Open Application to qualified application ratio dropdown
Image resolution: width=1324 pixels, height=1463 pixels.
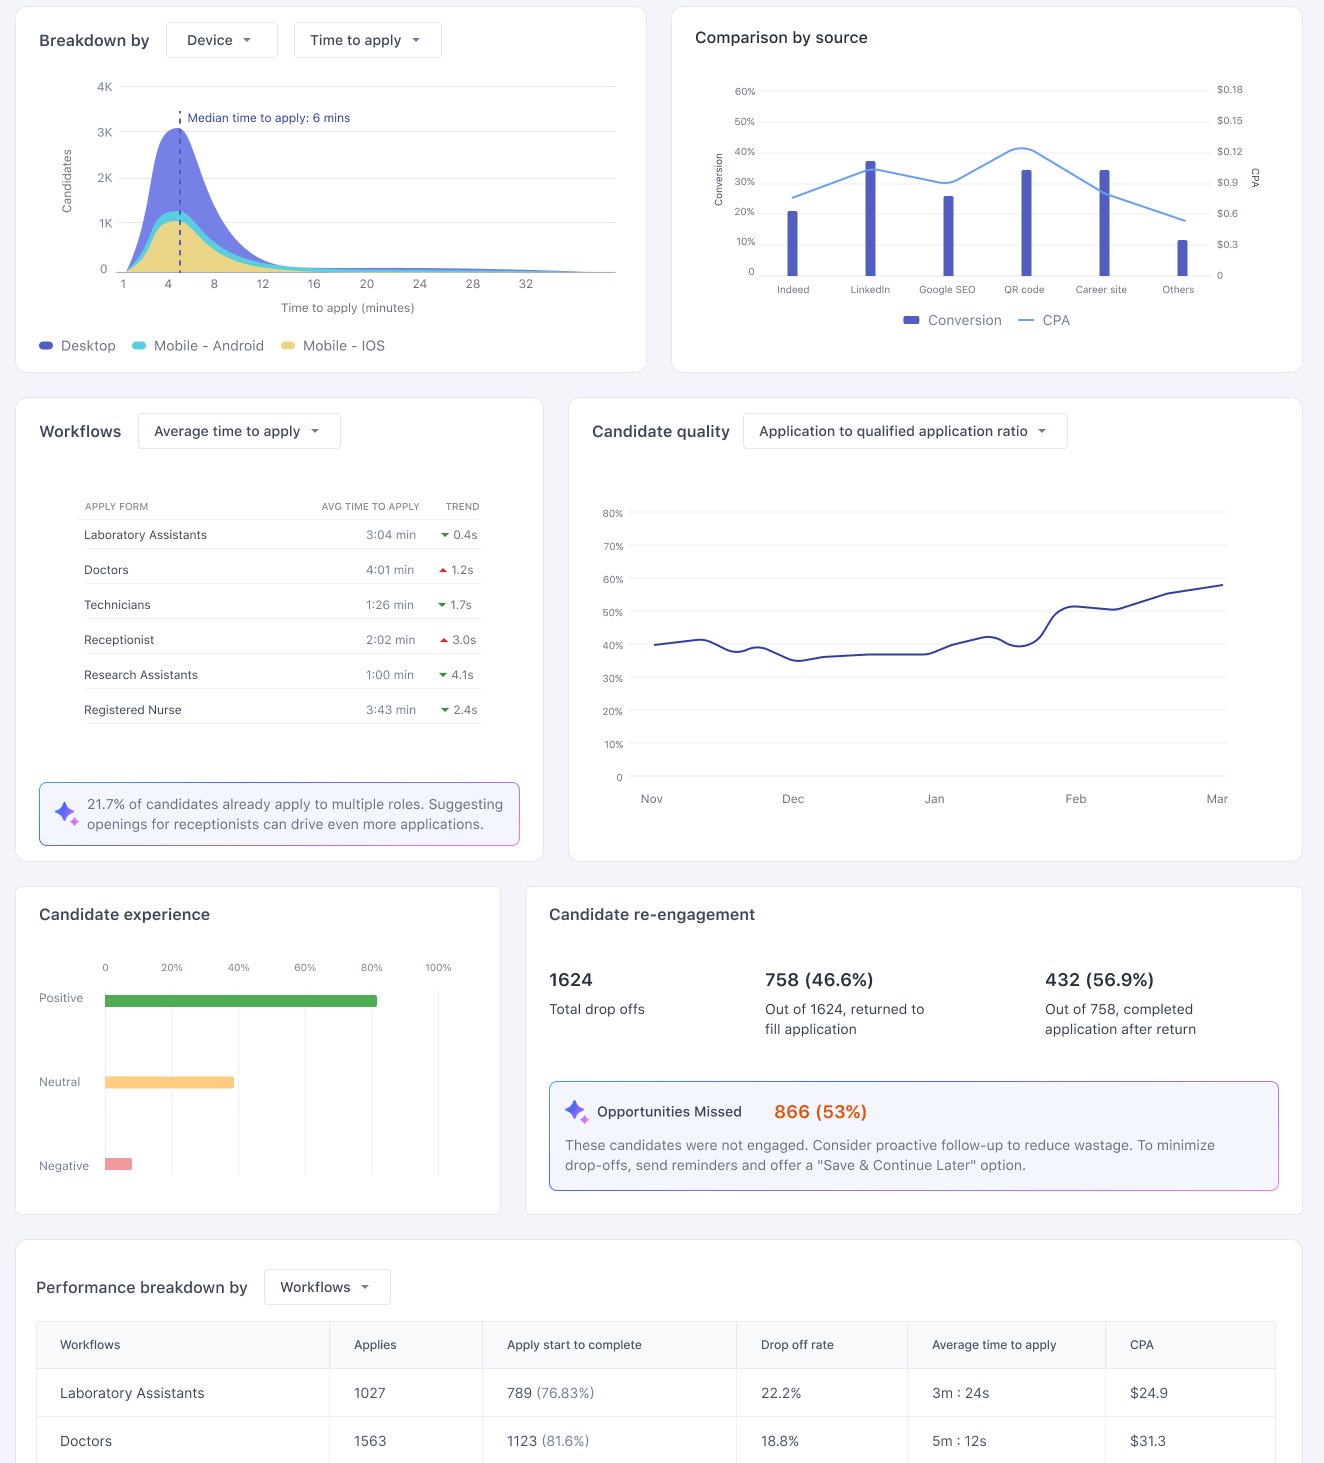coord(905,431)
